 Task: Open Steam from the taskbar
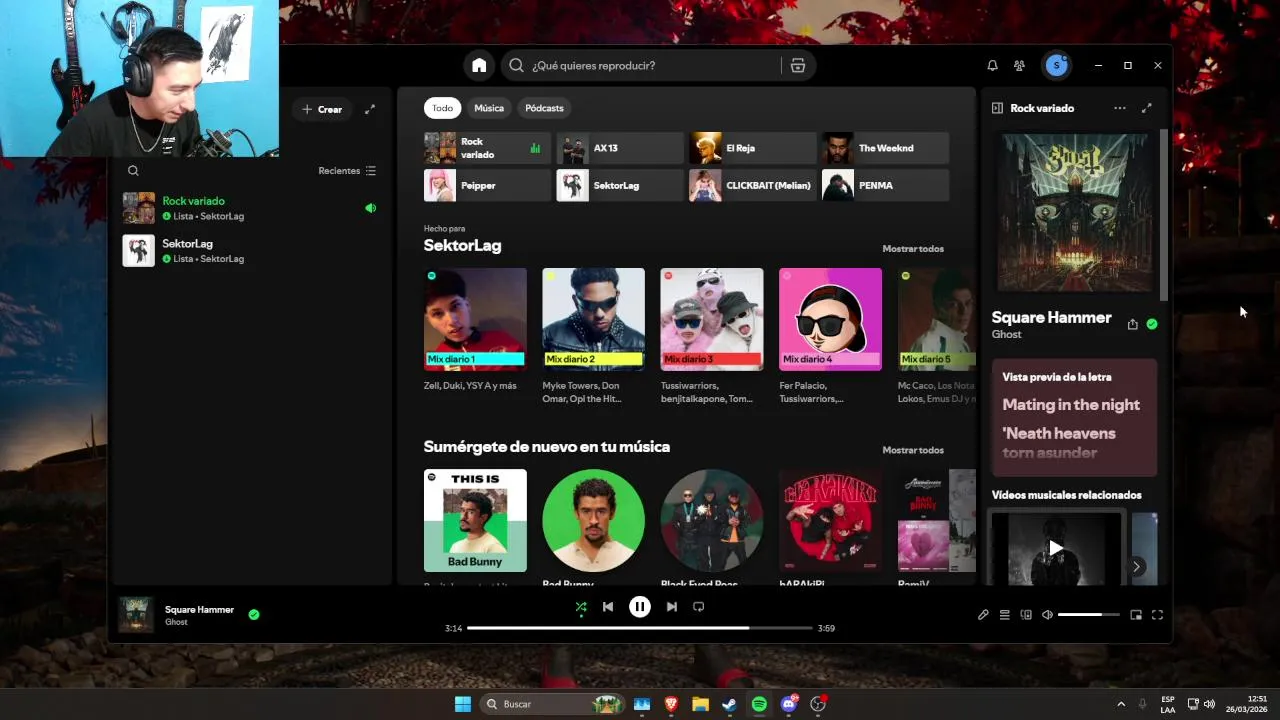click(730, 704)
